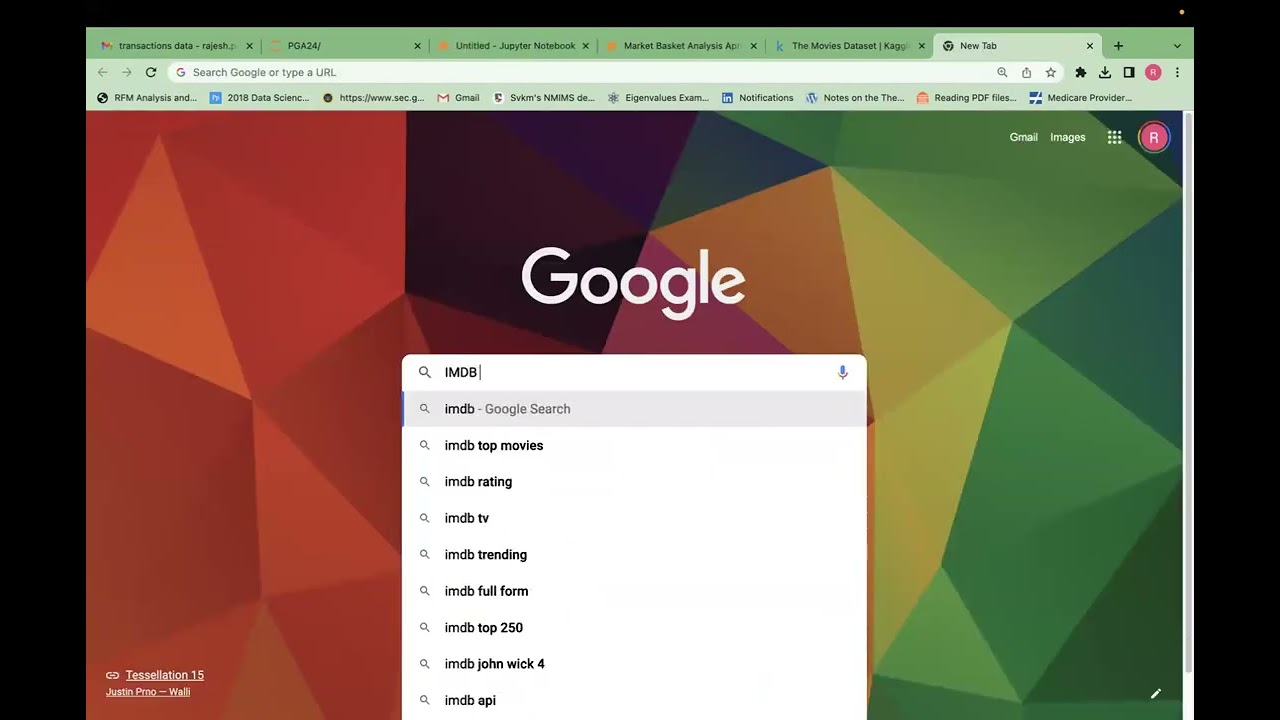This screenshot has height=720, width=1280.
Task: Select the imdb top movies suggestion
Action: pyautogui.click(x=634, y=445)
